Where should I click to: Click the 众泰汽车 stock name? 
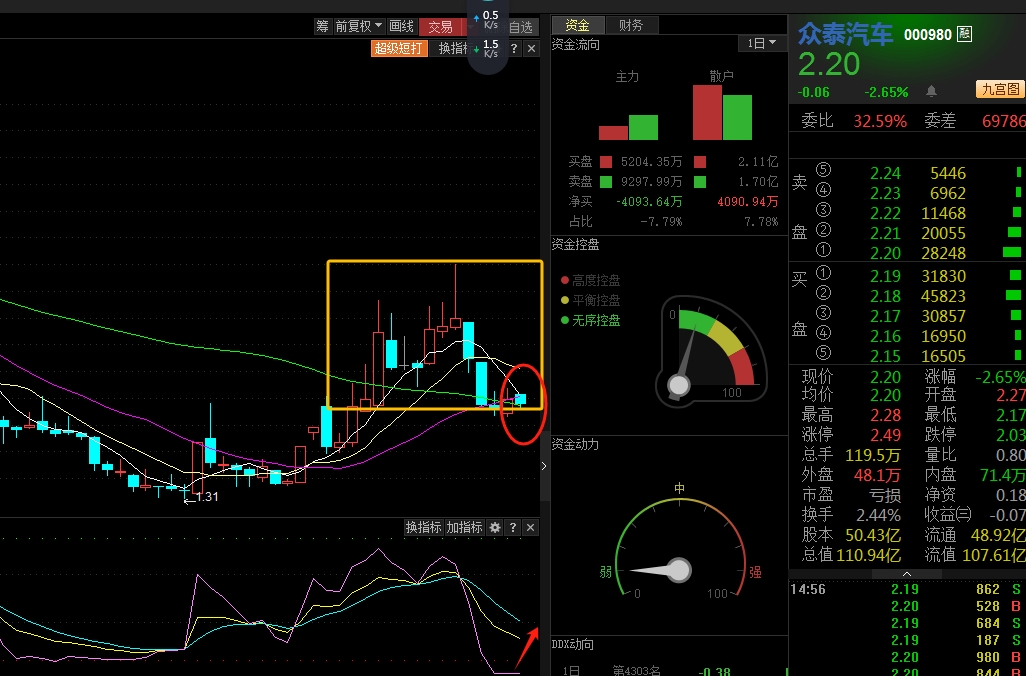coord(845,33)
